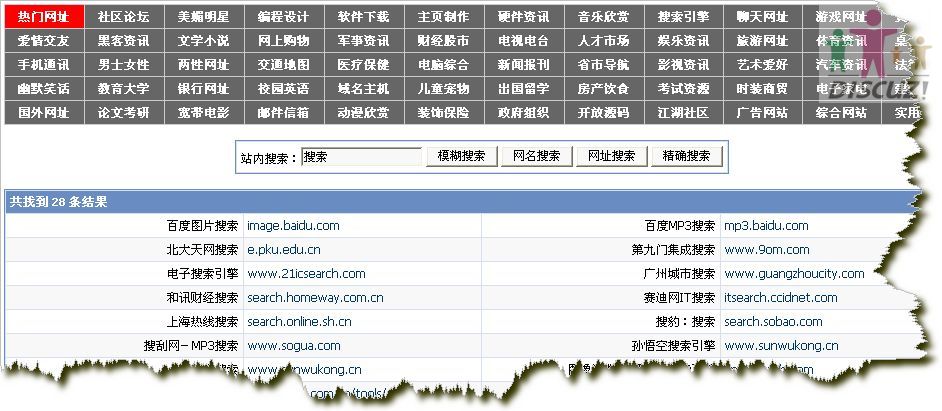Select 财经股市 category

[444, 41]
